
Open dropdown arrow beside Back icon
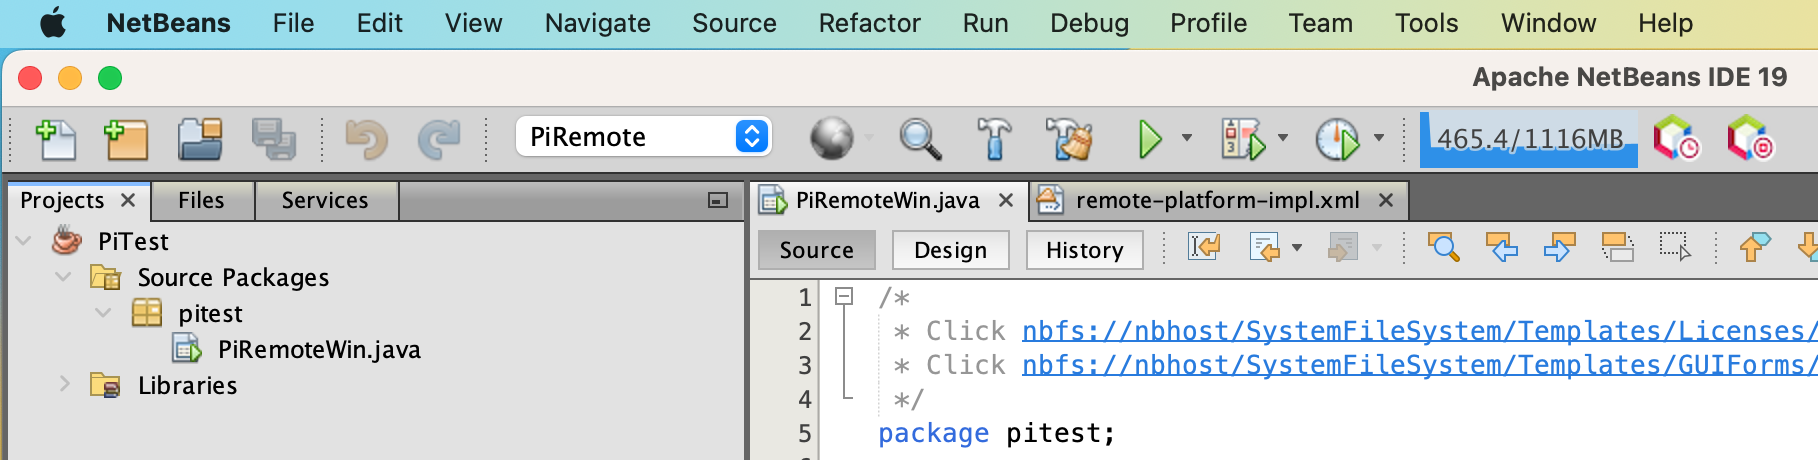pyautogui.click(x=1297, y=247)
